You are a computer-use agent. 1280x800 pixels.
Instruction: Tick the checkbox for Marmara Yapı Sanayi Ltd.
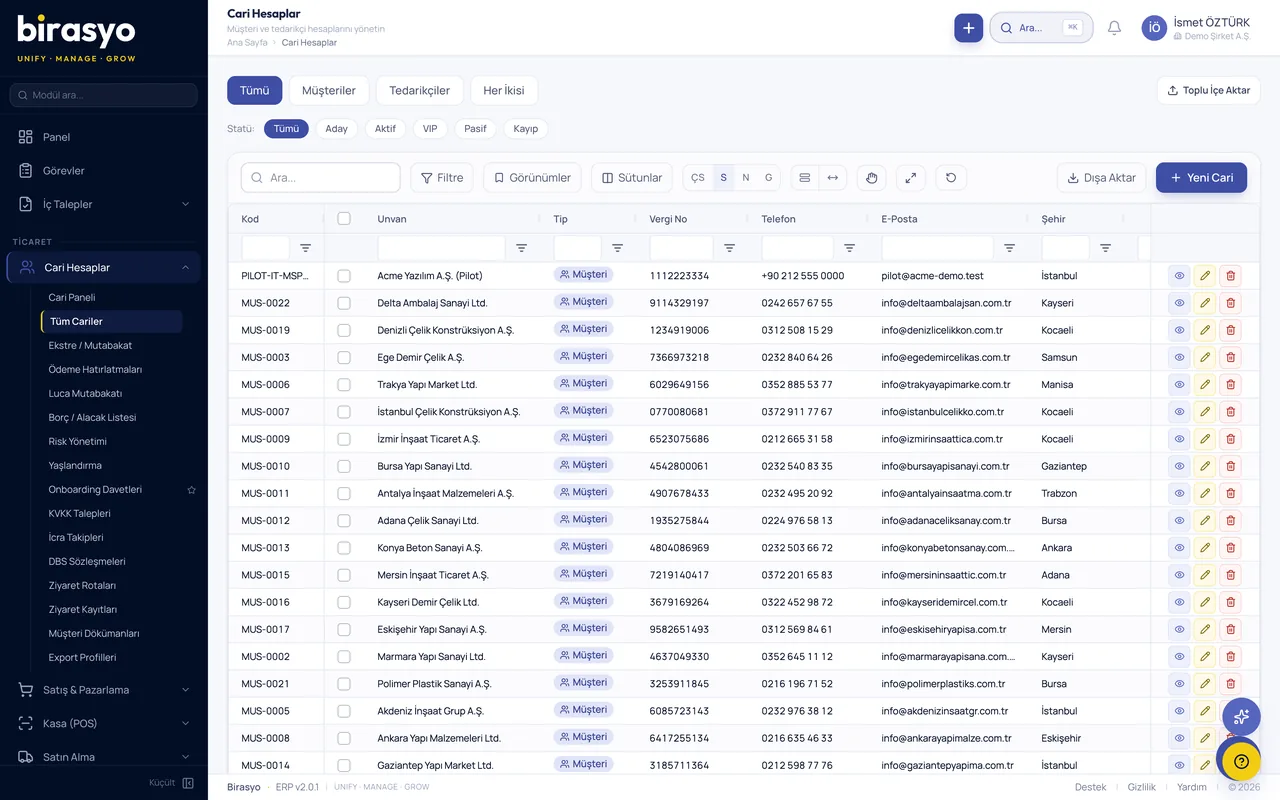[344, 657]
